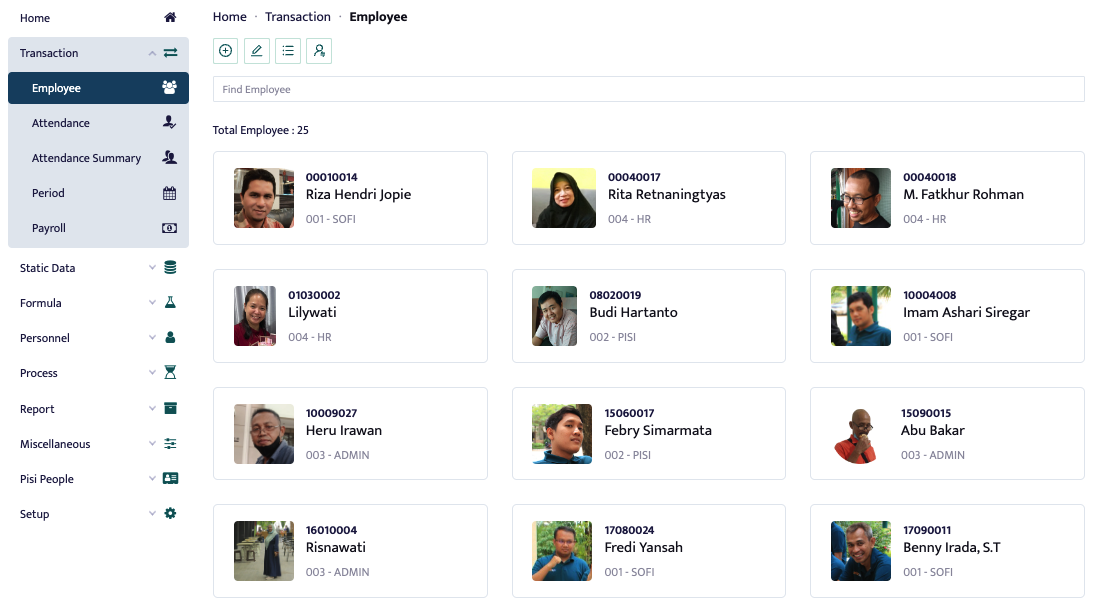Open the employee list view icon

tap(288, 50)
